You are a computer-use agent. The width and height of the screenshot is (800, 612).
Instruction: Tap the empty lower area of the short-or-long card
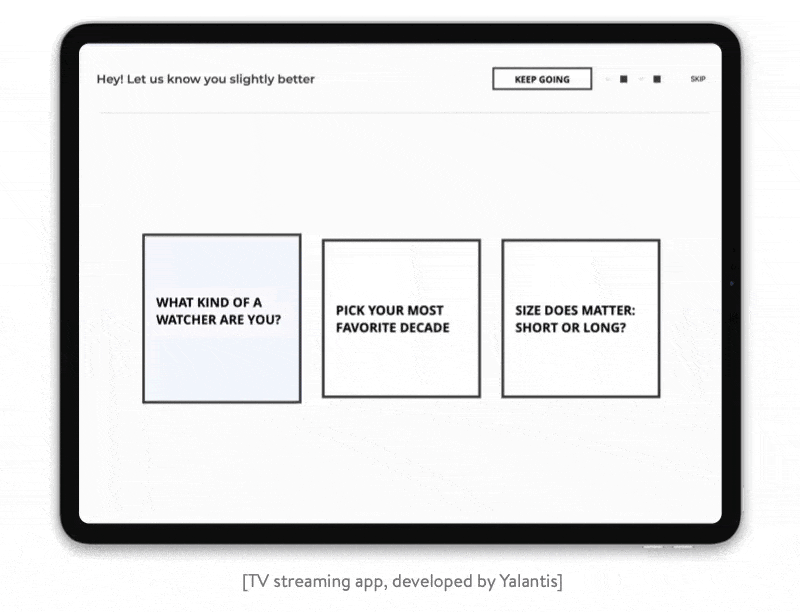click(x=580, y=370)
